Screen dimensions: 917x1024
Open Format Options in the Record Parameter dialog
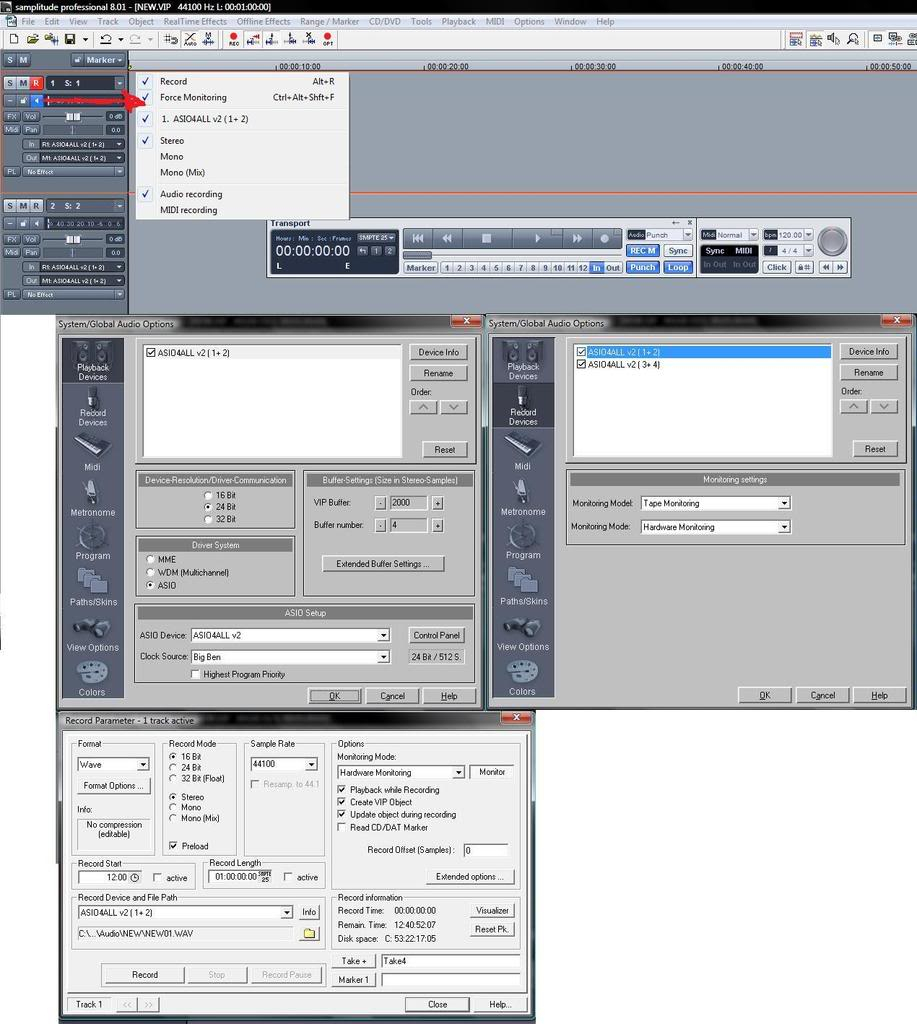[x=113, y=786]
